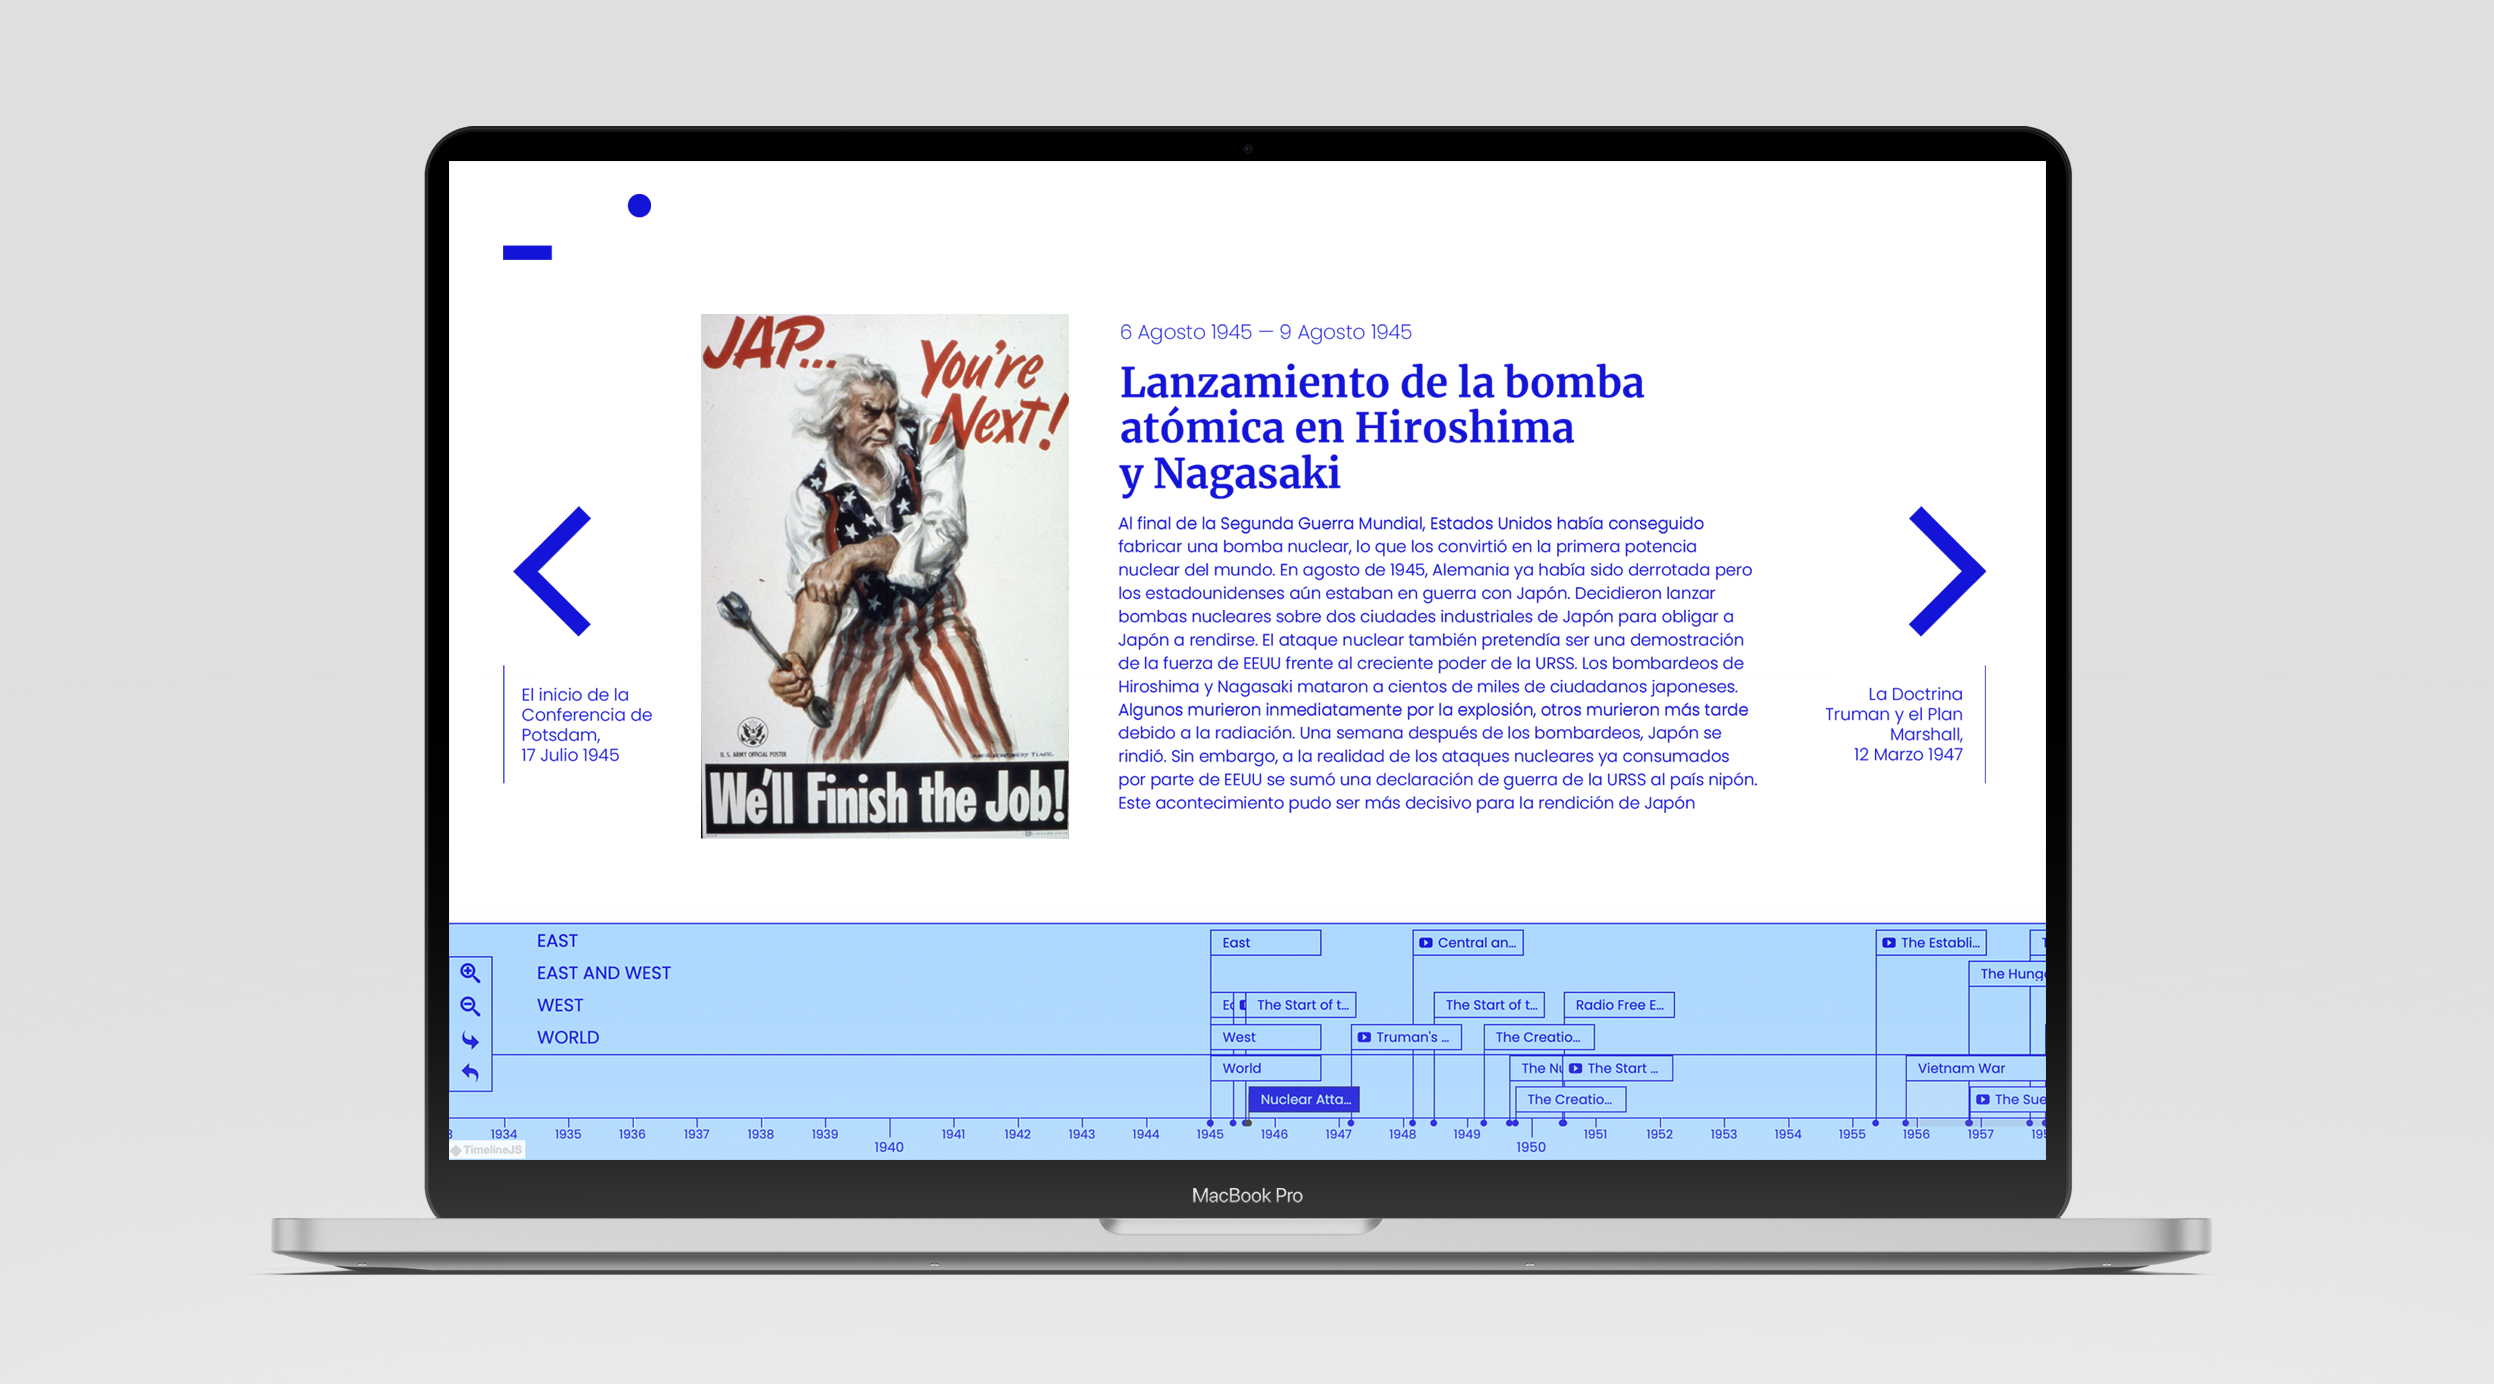This screenshot has height=1384, width=2494.
Task: Click next slide title La Doctrina Truman
Action: pos(1893,724)
